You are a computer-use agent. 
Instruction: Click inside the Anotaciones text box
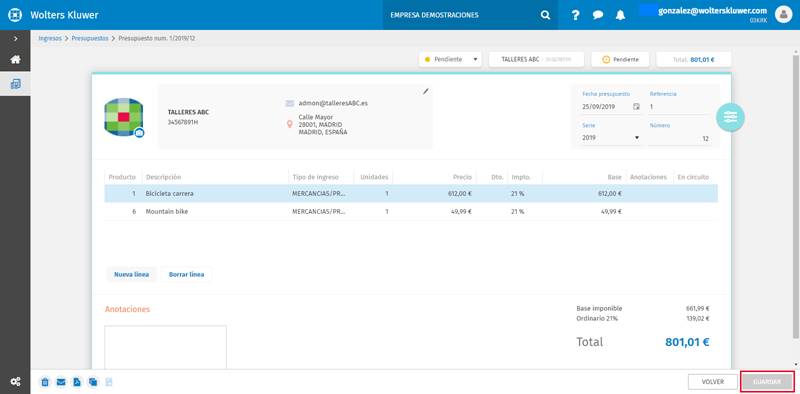(165, 348)
